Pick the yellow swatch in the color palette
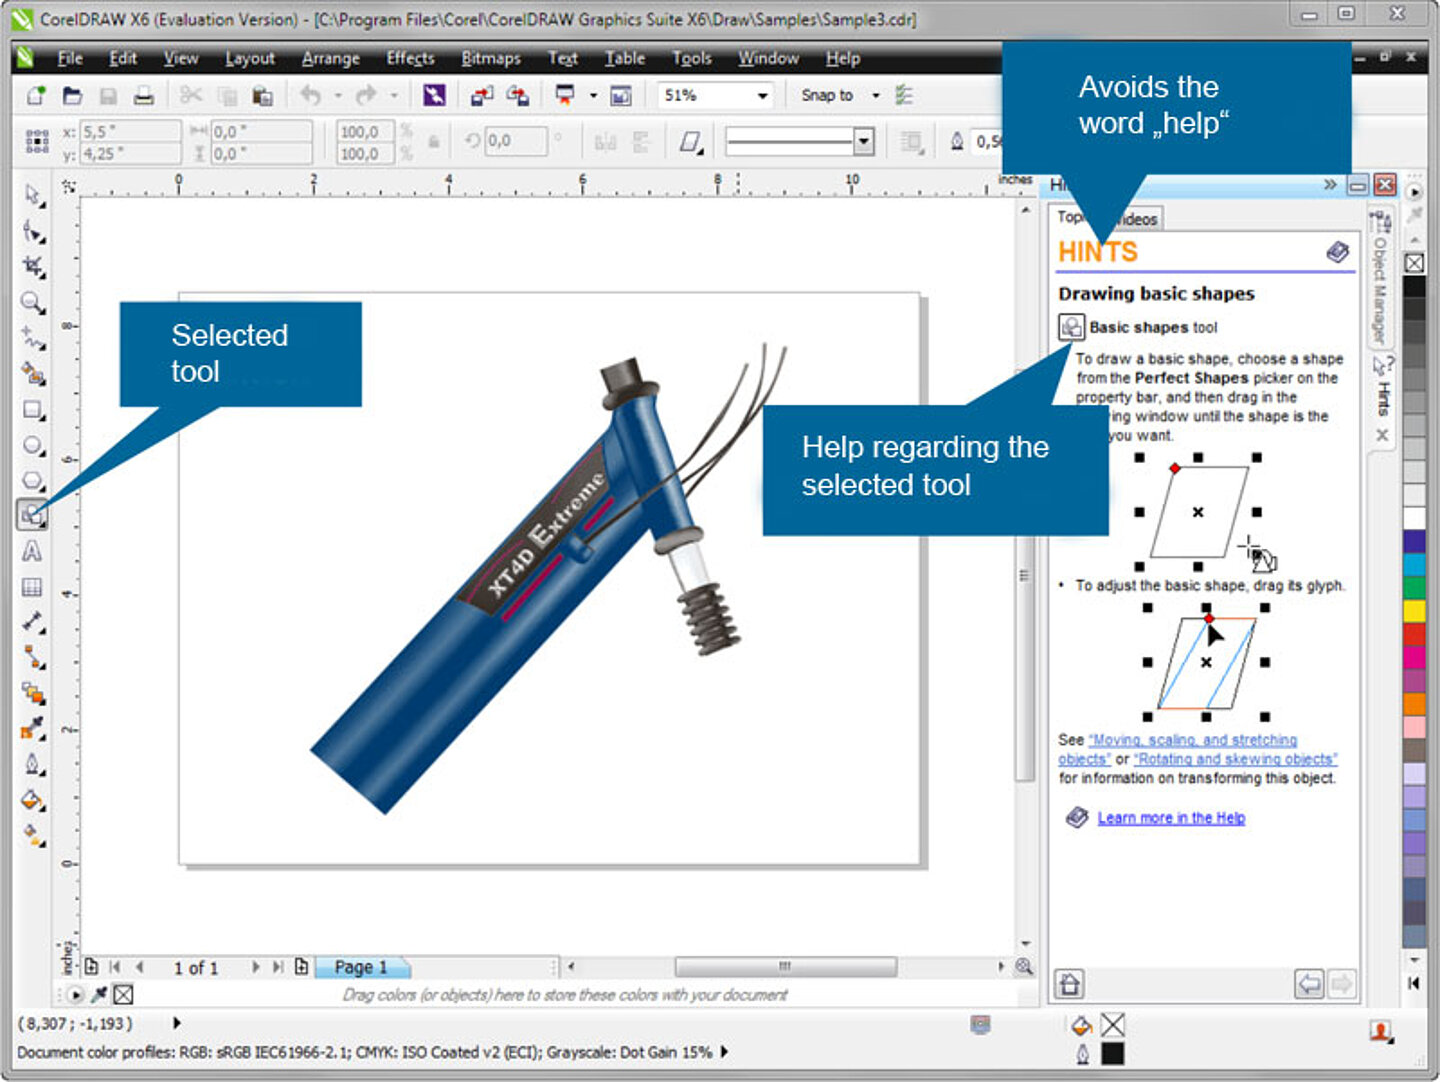The image size is (1440, 1082). coord(1414,609)
